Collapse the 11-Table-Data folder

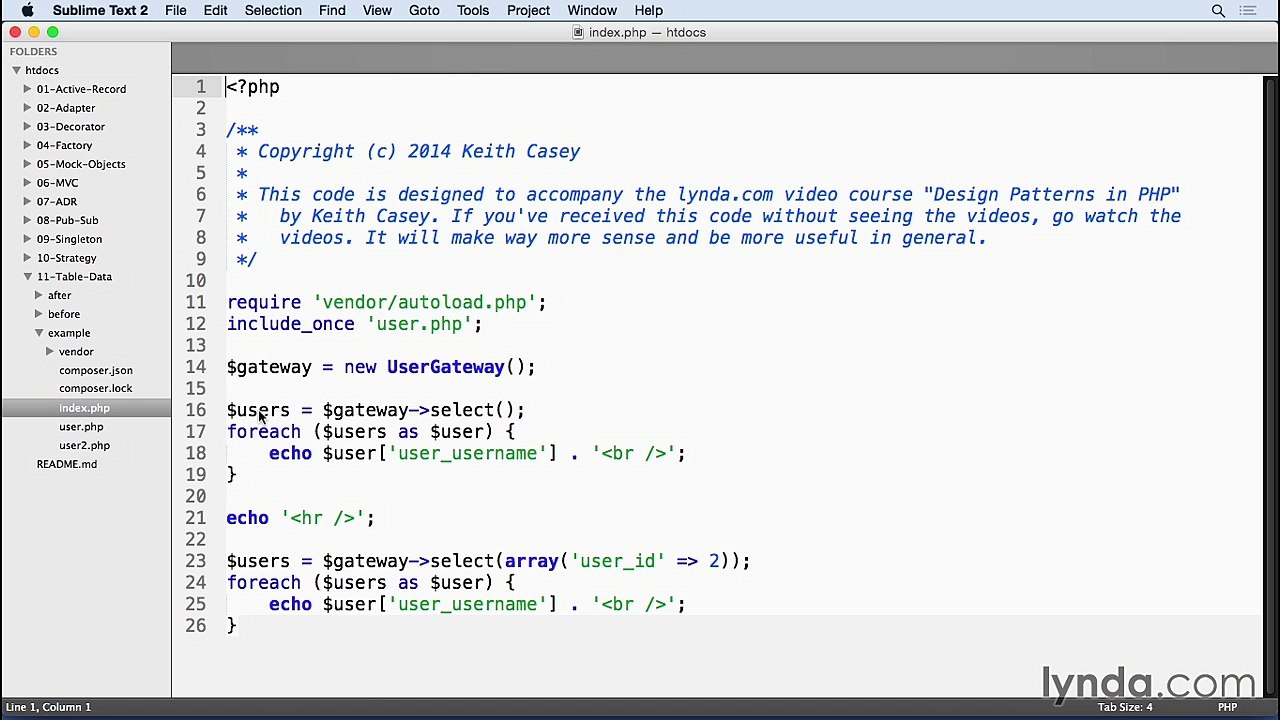[28, 277]
